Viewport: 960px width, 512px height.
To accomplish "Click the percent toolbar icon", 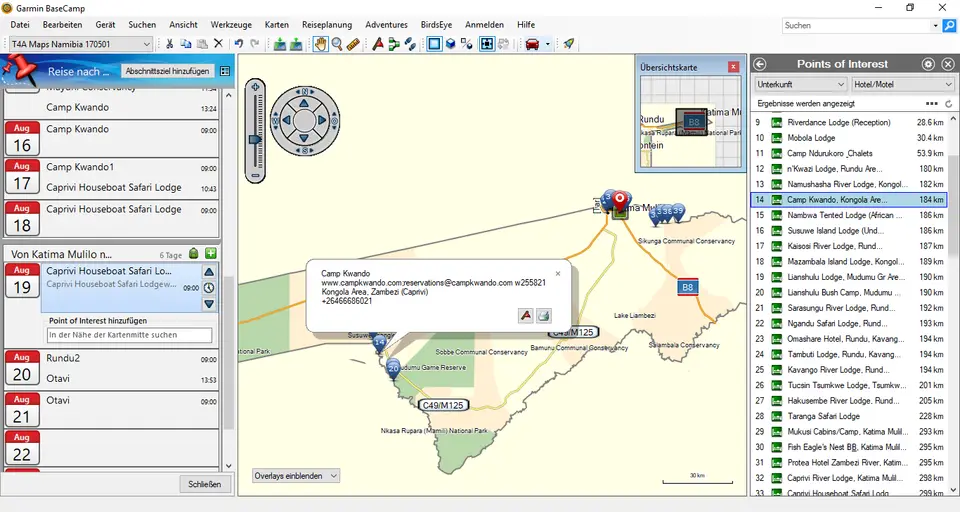I will (x=467, y=44).
